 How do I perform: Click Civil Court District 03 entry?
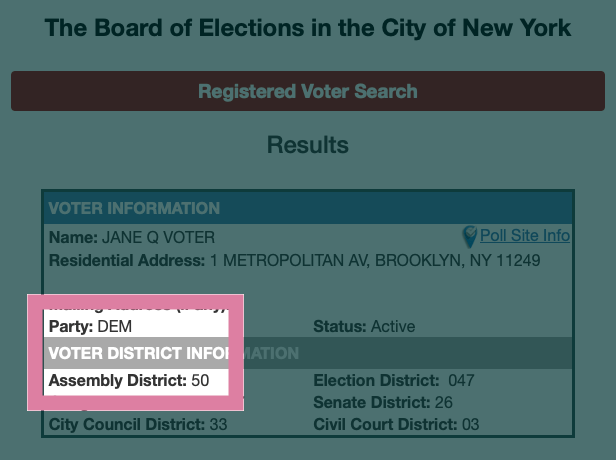click(x=396, y=424)
